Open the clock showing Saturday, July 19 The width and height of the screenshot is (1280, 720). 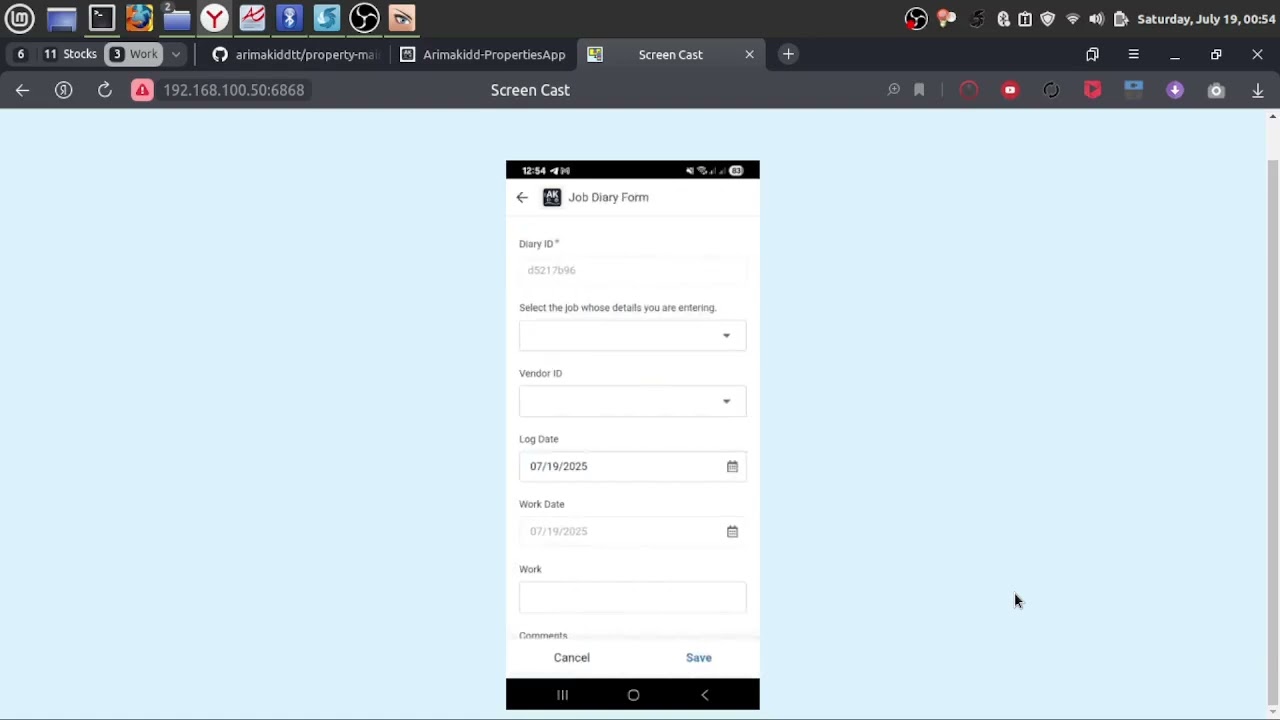click(1206, 19)
